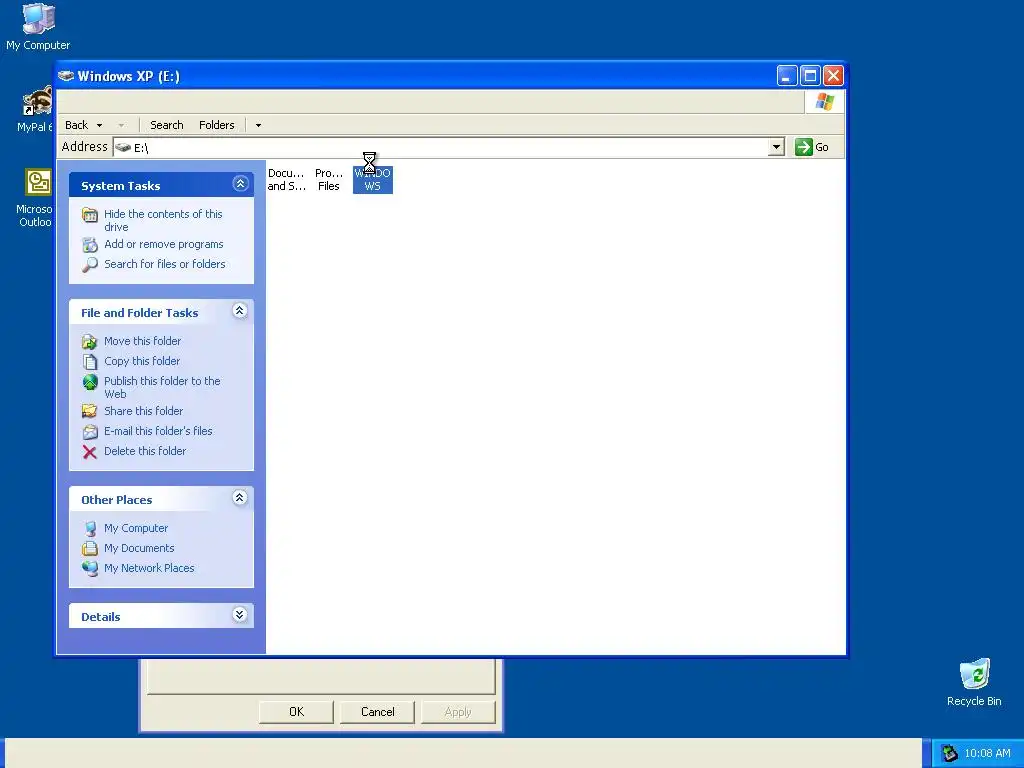Open My Network Places link

coord(149,568)
